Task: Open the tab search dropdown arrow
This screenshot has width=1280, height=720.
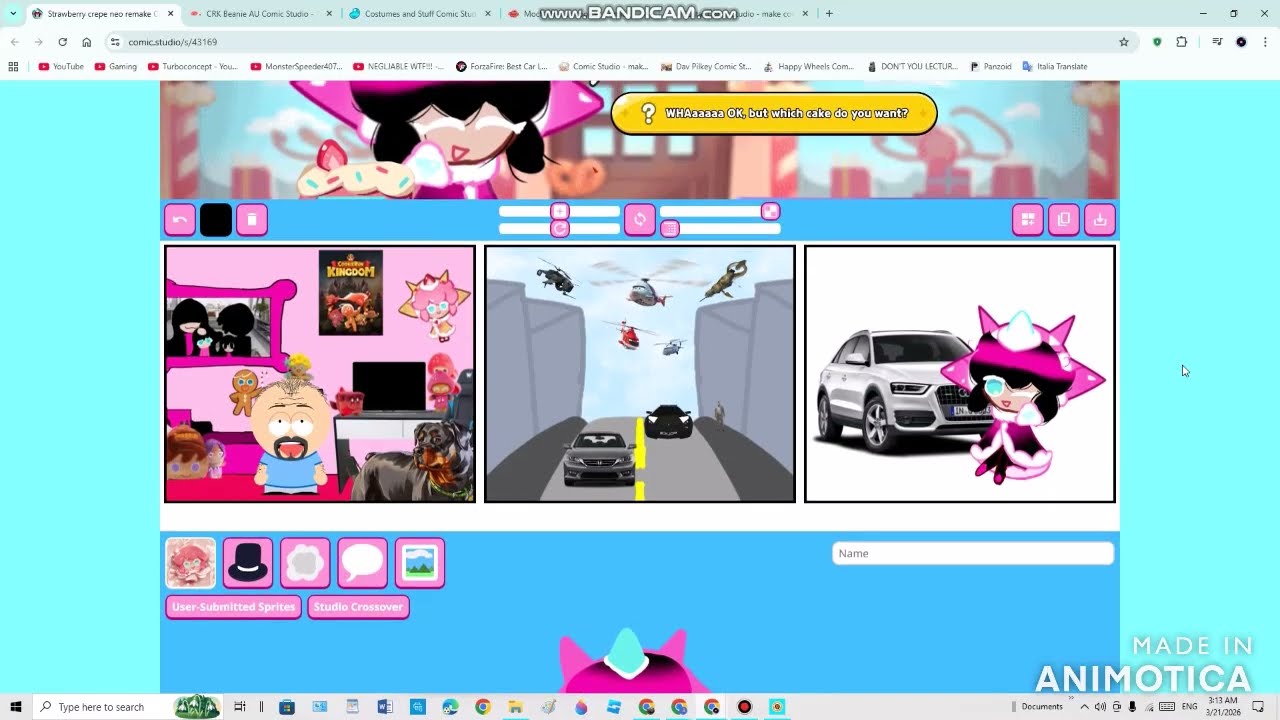Action: tap(13, 14)
